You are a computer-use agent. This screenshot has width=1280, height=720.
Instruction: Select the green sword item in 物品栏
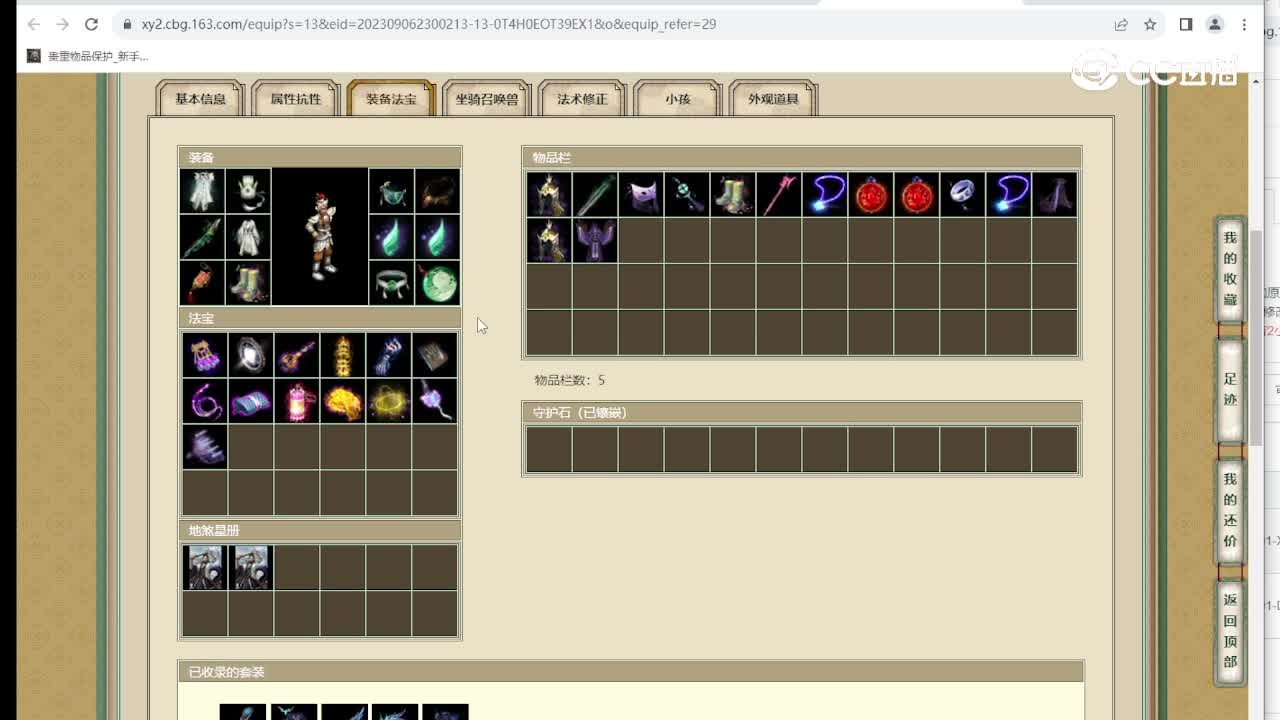[x=595, y=194]
